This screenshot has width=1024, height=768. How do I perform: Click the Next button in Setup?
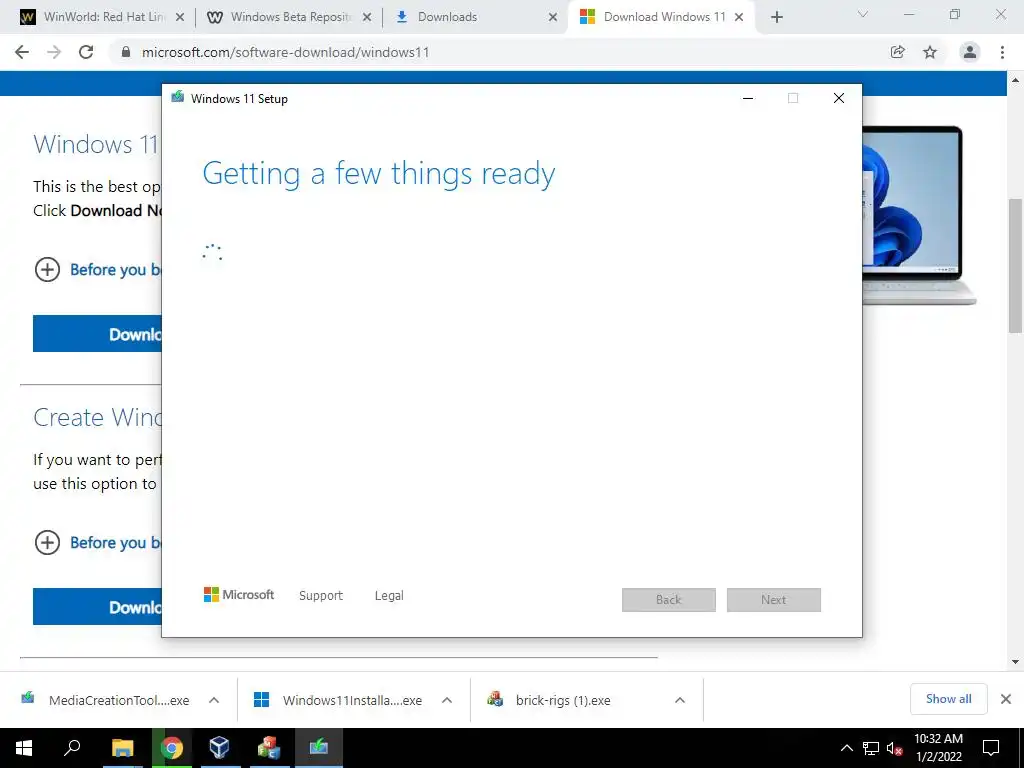tap(774, 600)
